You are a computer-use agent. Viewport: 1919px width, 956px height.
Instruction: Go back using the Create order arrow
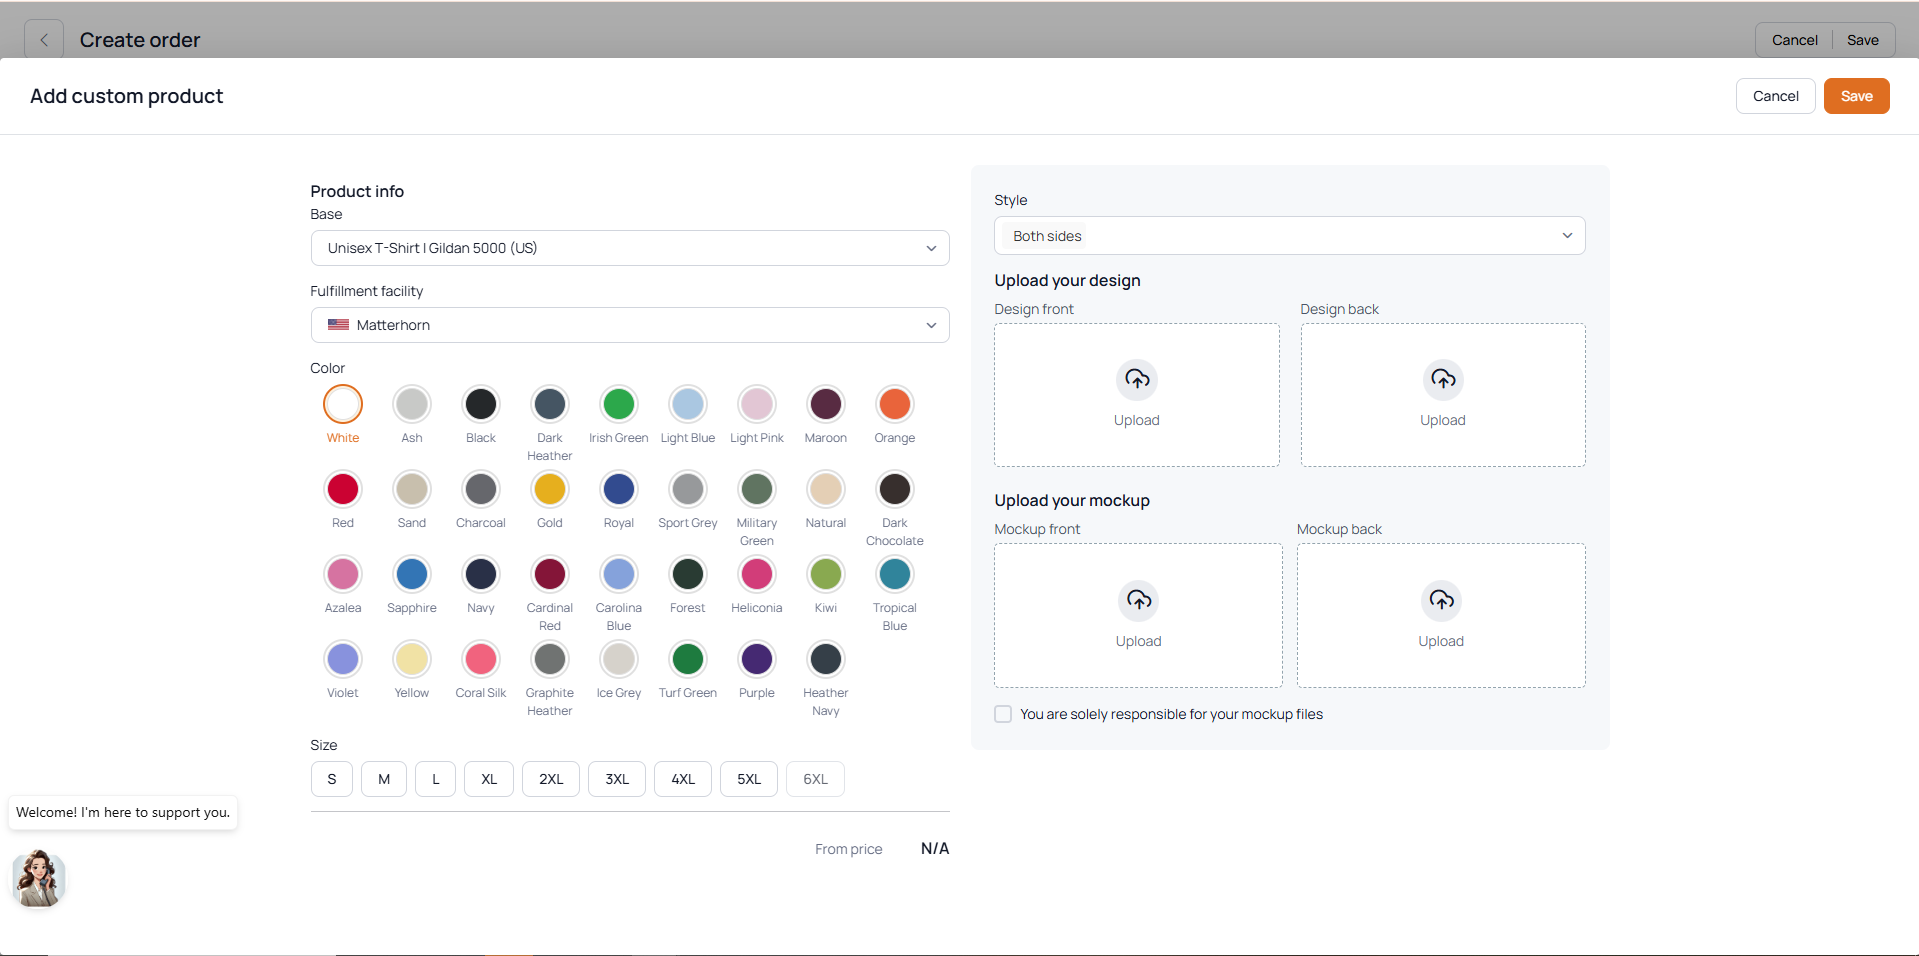coord(44,40)
